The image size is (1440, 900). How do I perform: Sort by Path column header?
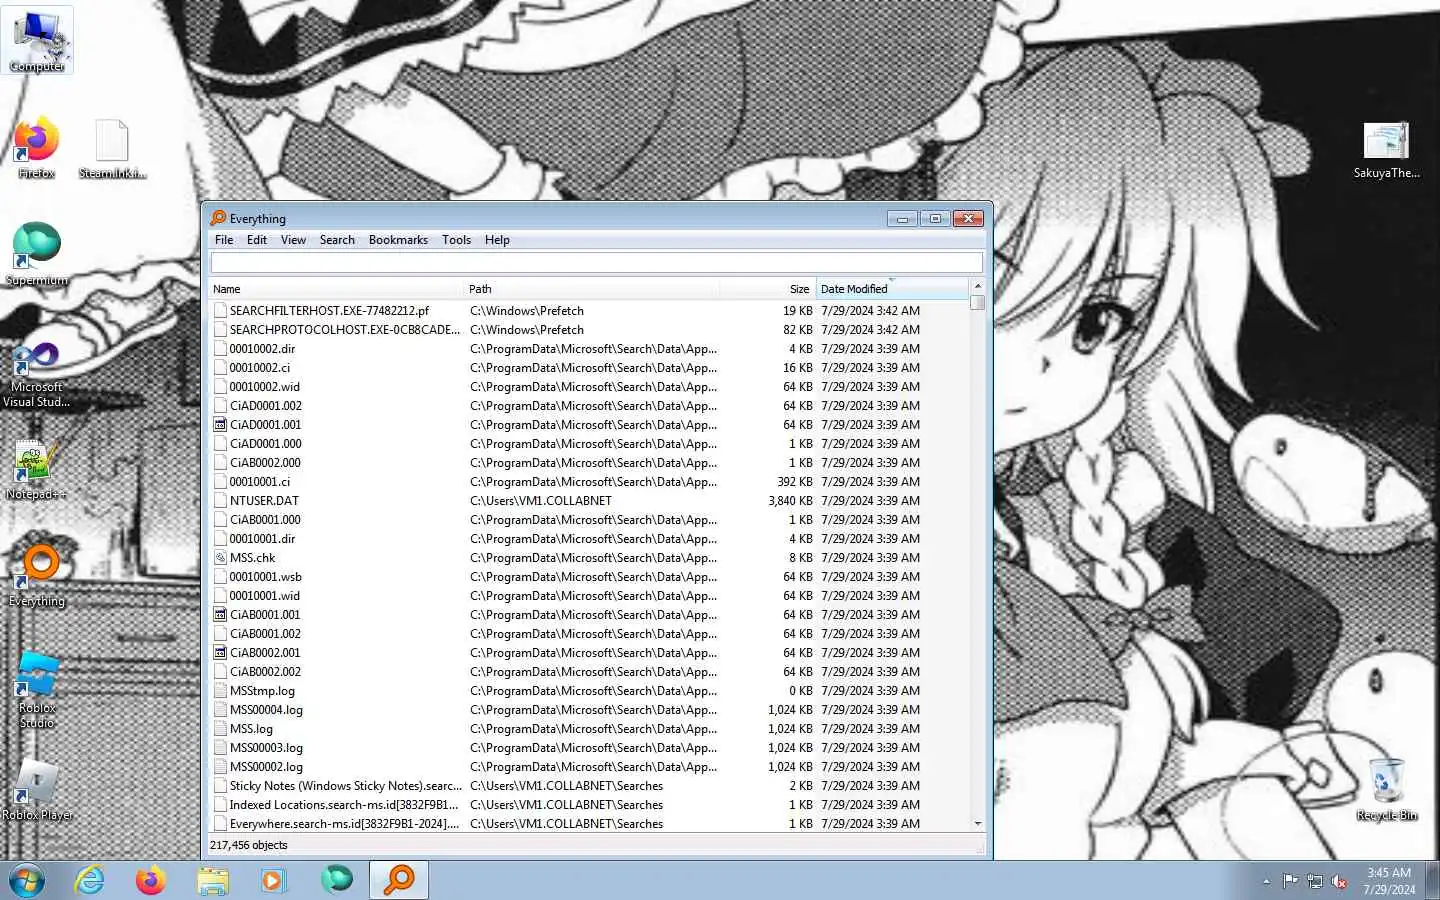(593, 289)
